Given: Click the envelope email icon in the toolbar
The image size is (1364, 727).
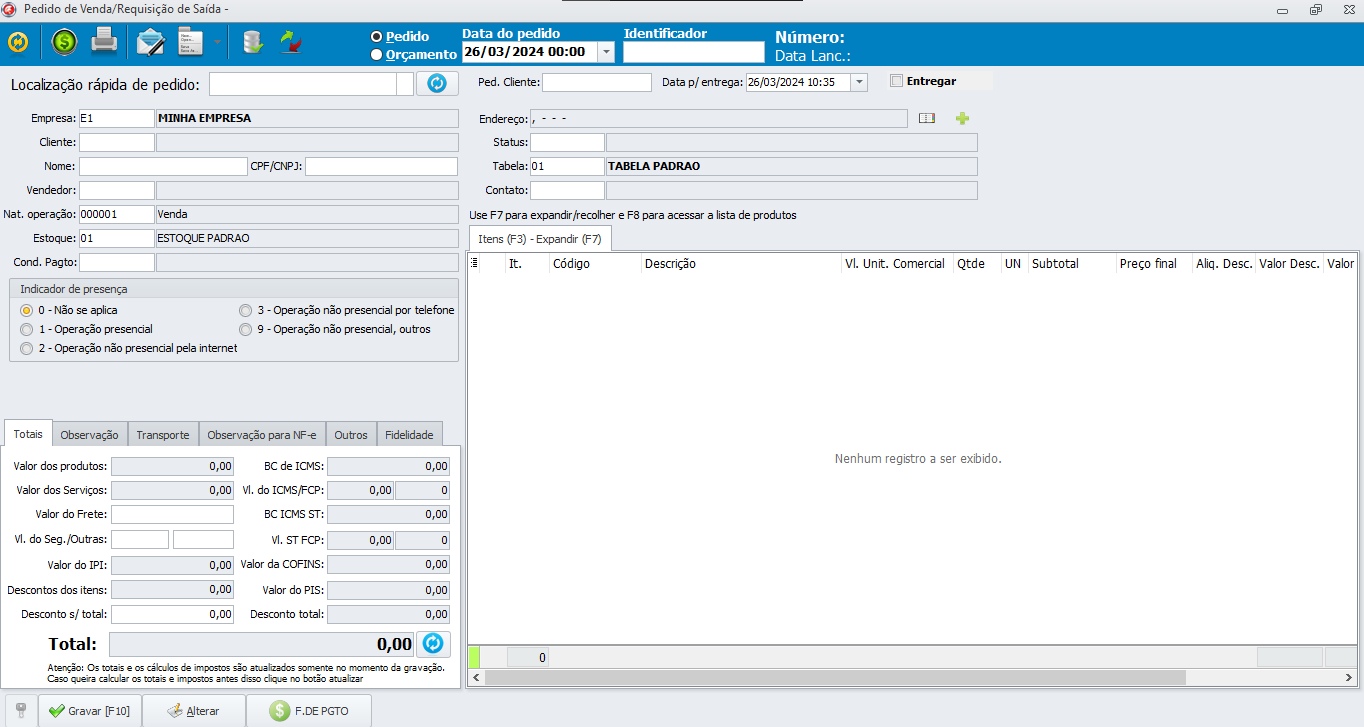Looking at the screenshot, I should (x=151, y=42).
